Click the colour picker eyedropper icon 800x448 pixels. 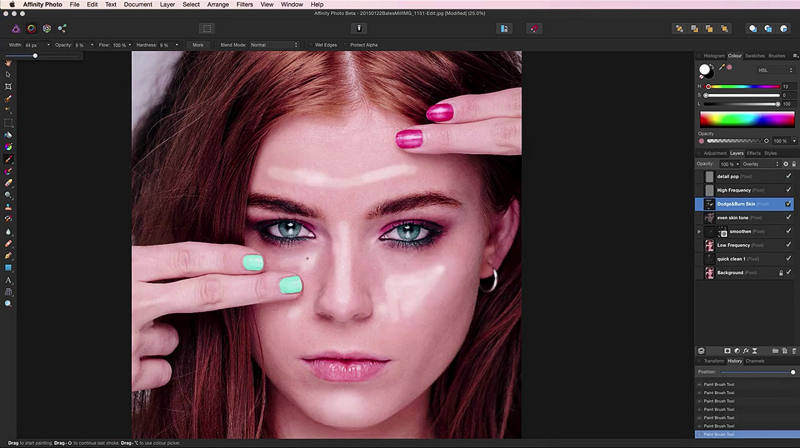tap(721, 67)
